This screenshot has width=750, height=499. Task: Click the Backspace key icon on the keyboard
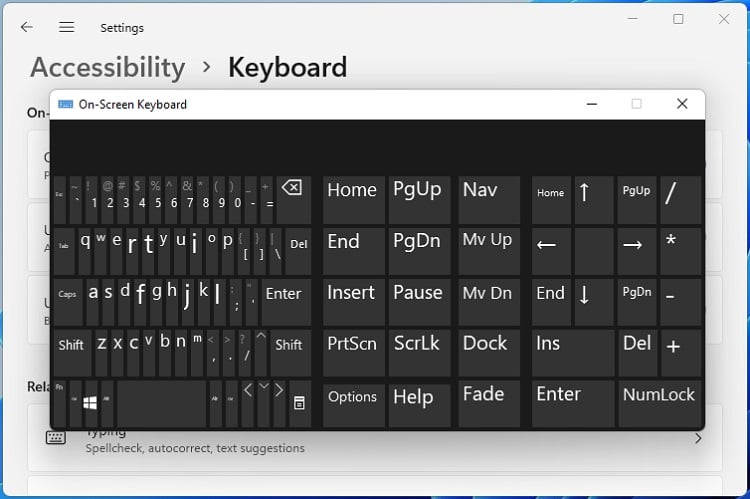point(293,200)
